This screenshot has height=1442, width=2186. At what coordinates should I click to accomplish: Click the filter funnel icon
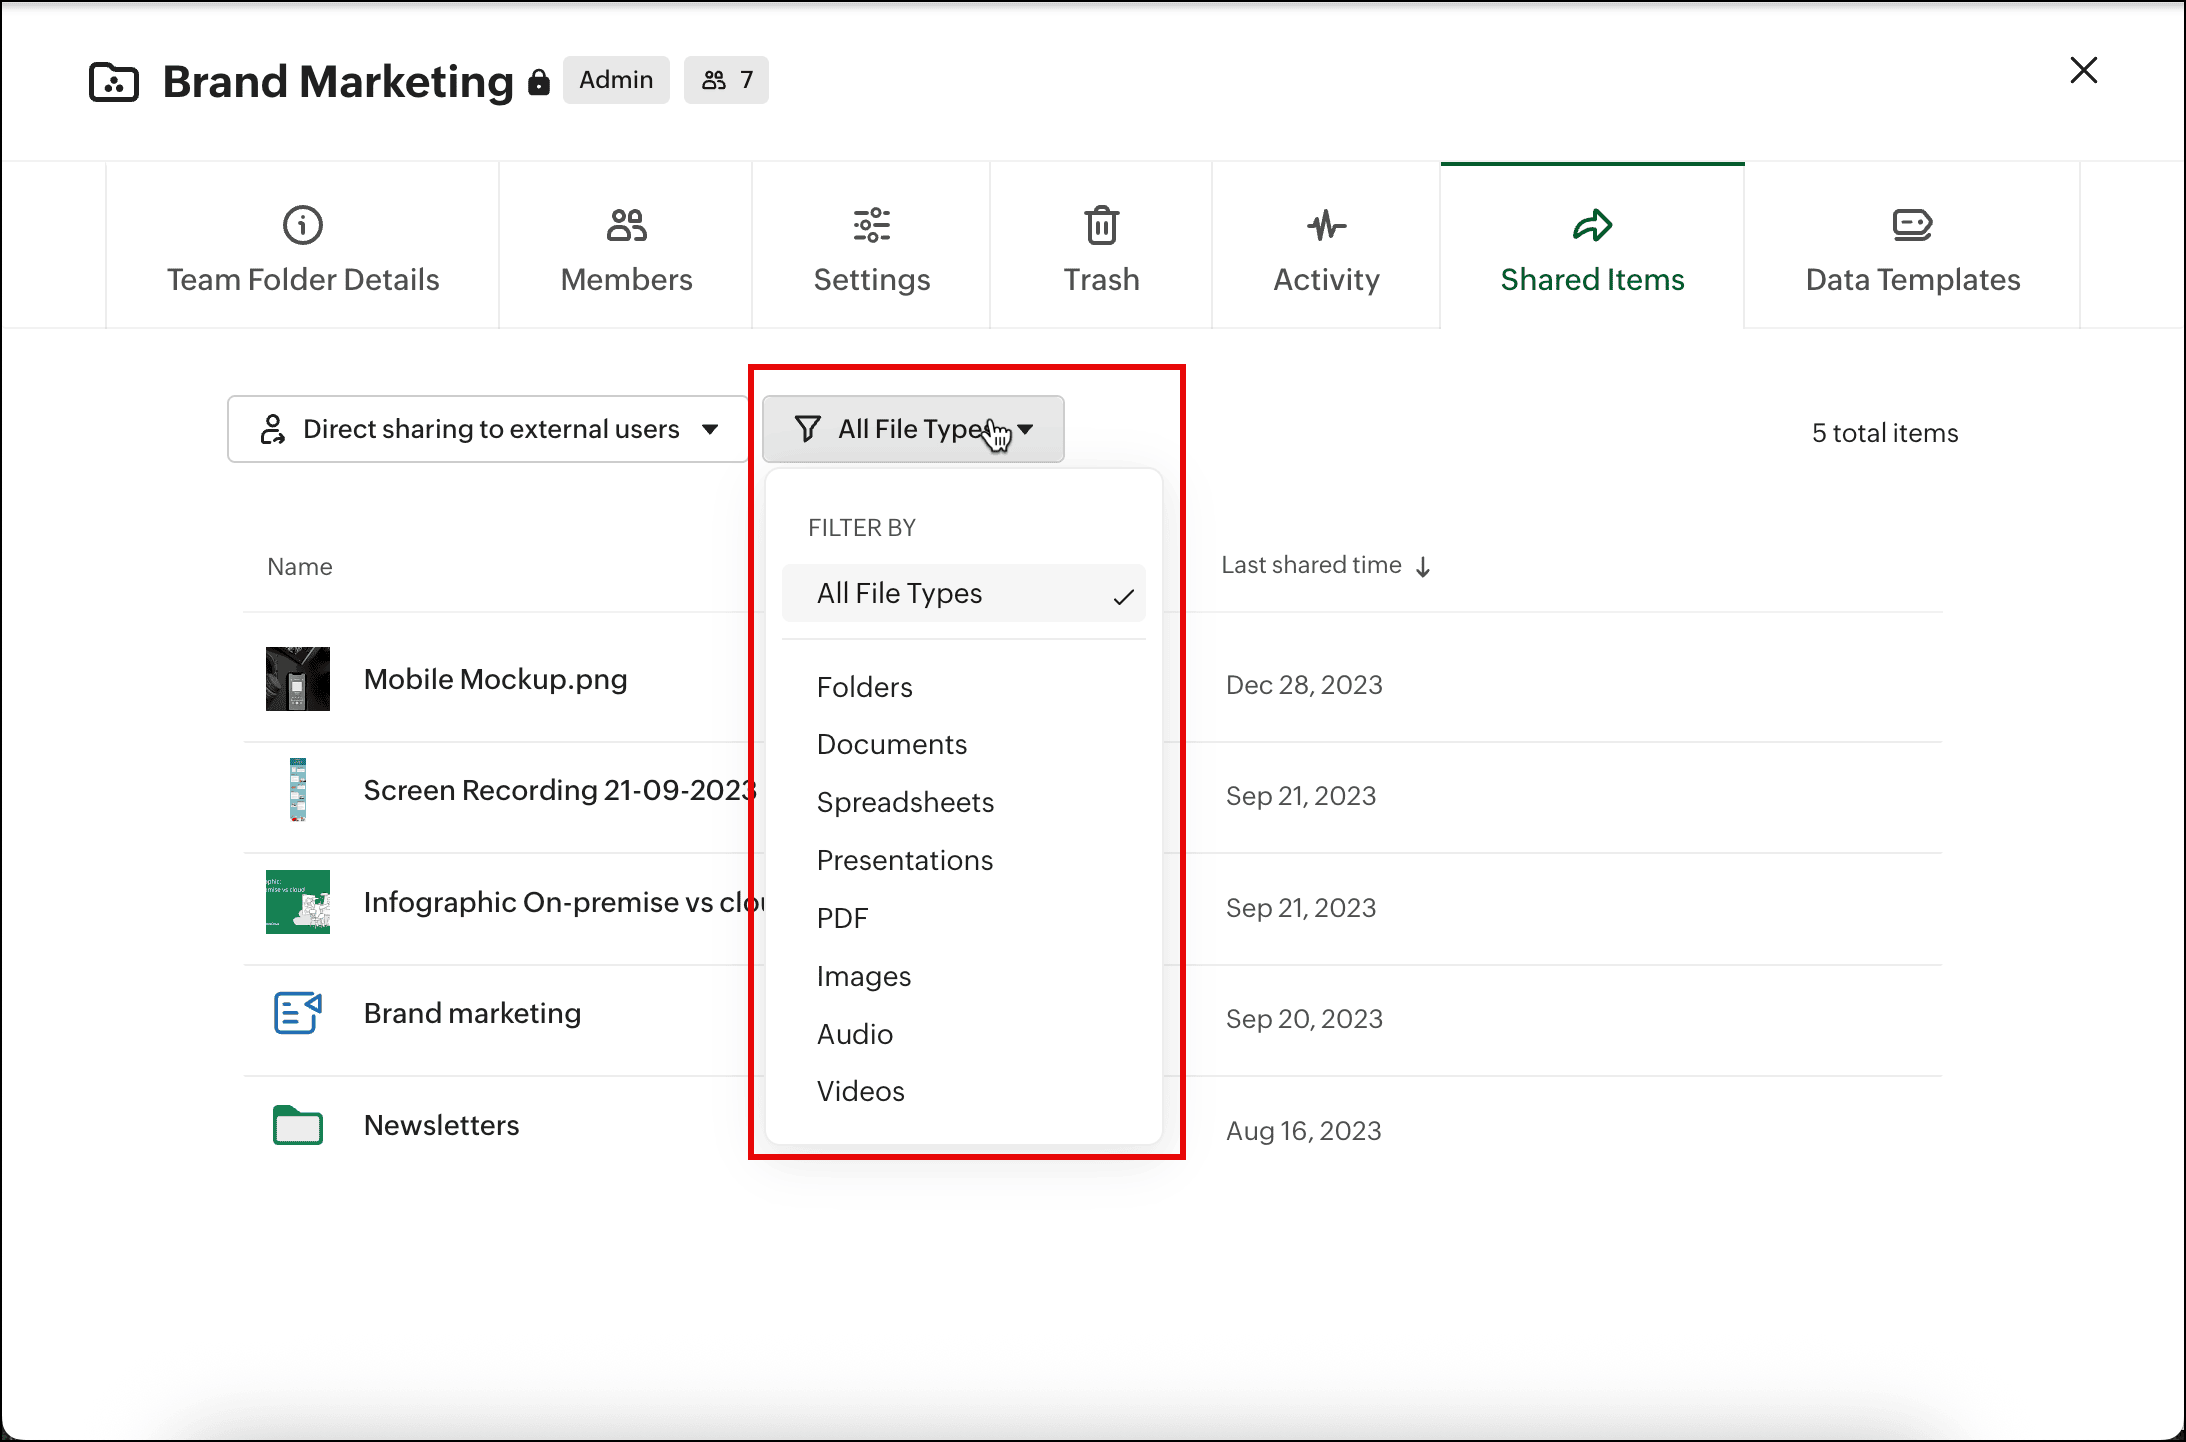[x=808, y=429]
